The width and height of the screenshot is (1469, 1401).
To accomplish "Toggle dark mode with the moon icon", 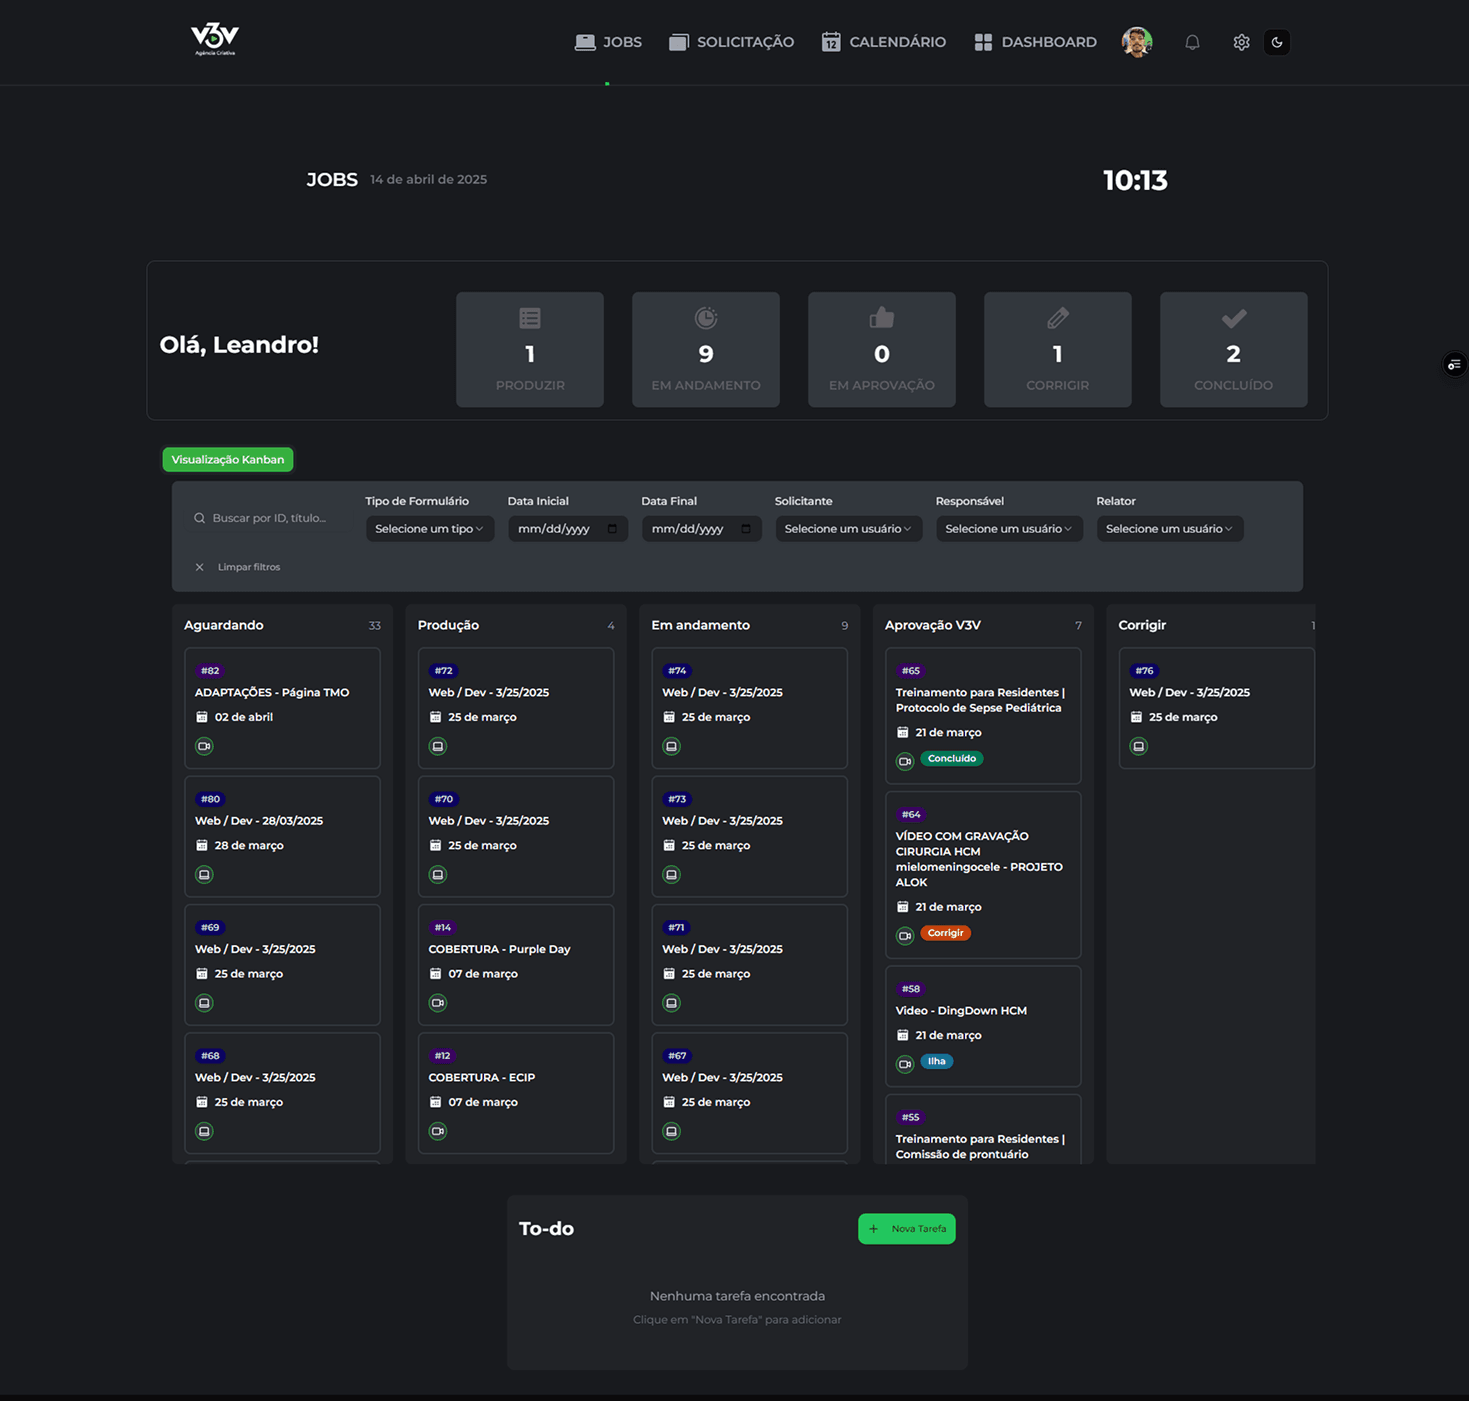I will 1277,42.
